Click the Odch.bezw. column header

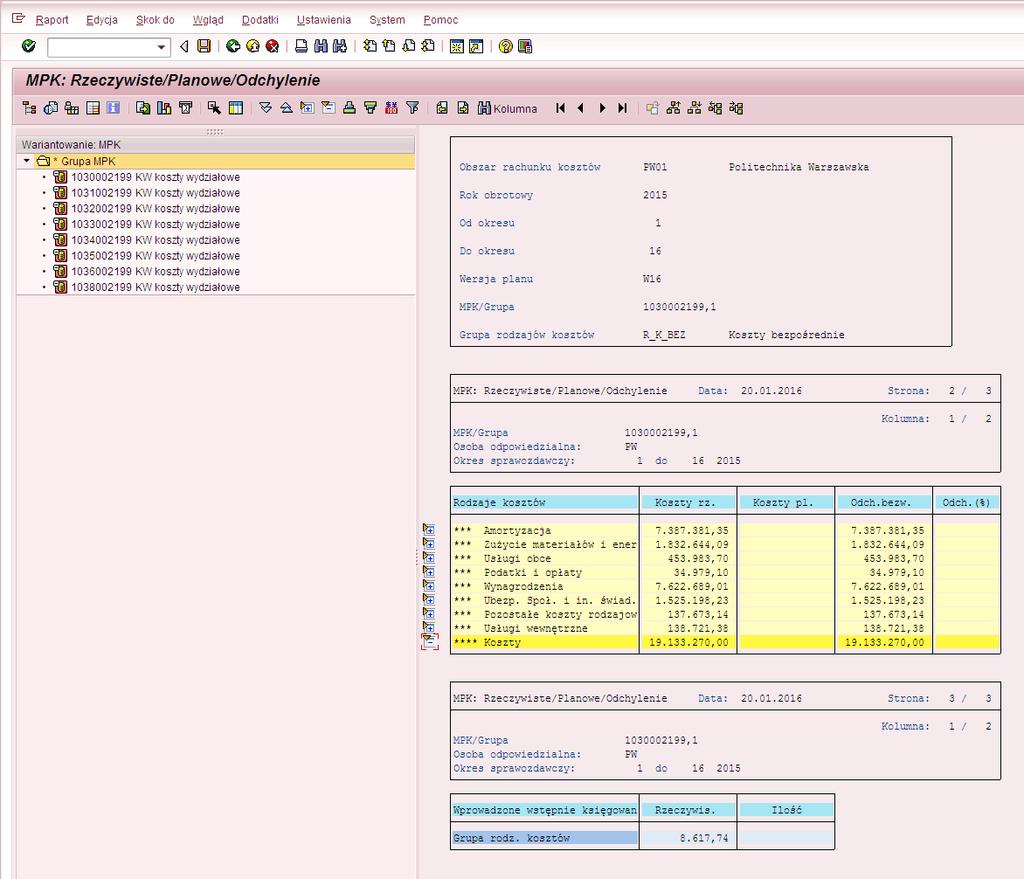(x=883, y=502)
